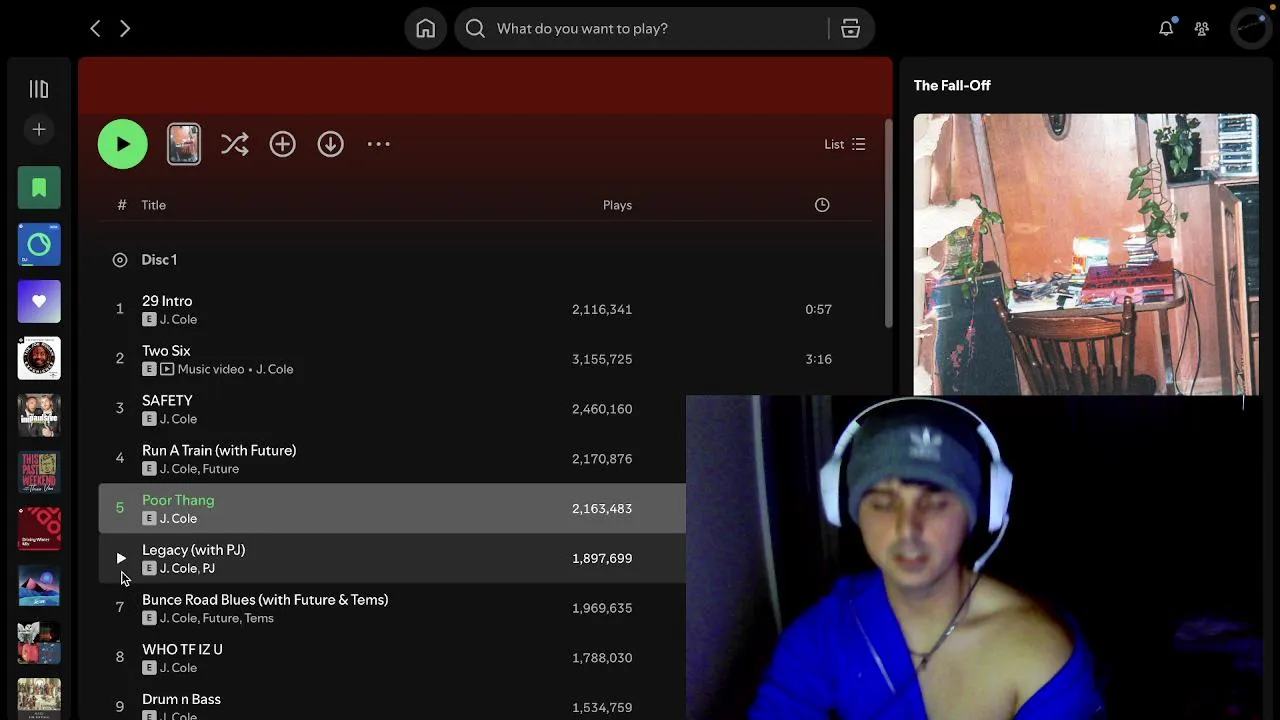Click play count 3,155,725
Screen dimensions: 1280x720
click(x=602, y=359)
